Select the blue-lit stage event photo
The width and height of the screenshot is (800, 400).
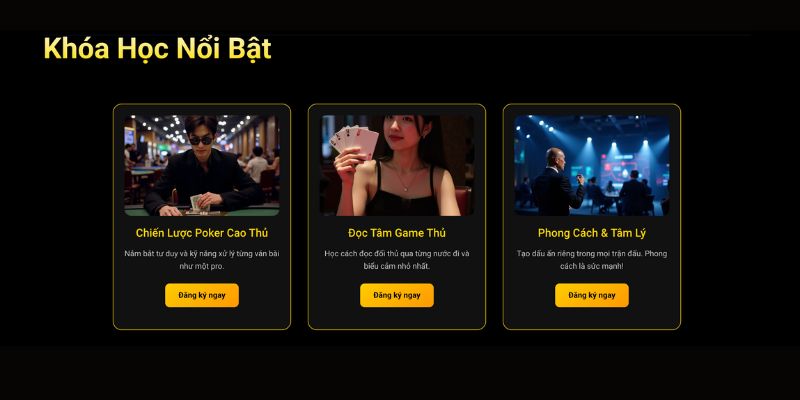(592, 165)
